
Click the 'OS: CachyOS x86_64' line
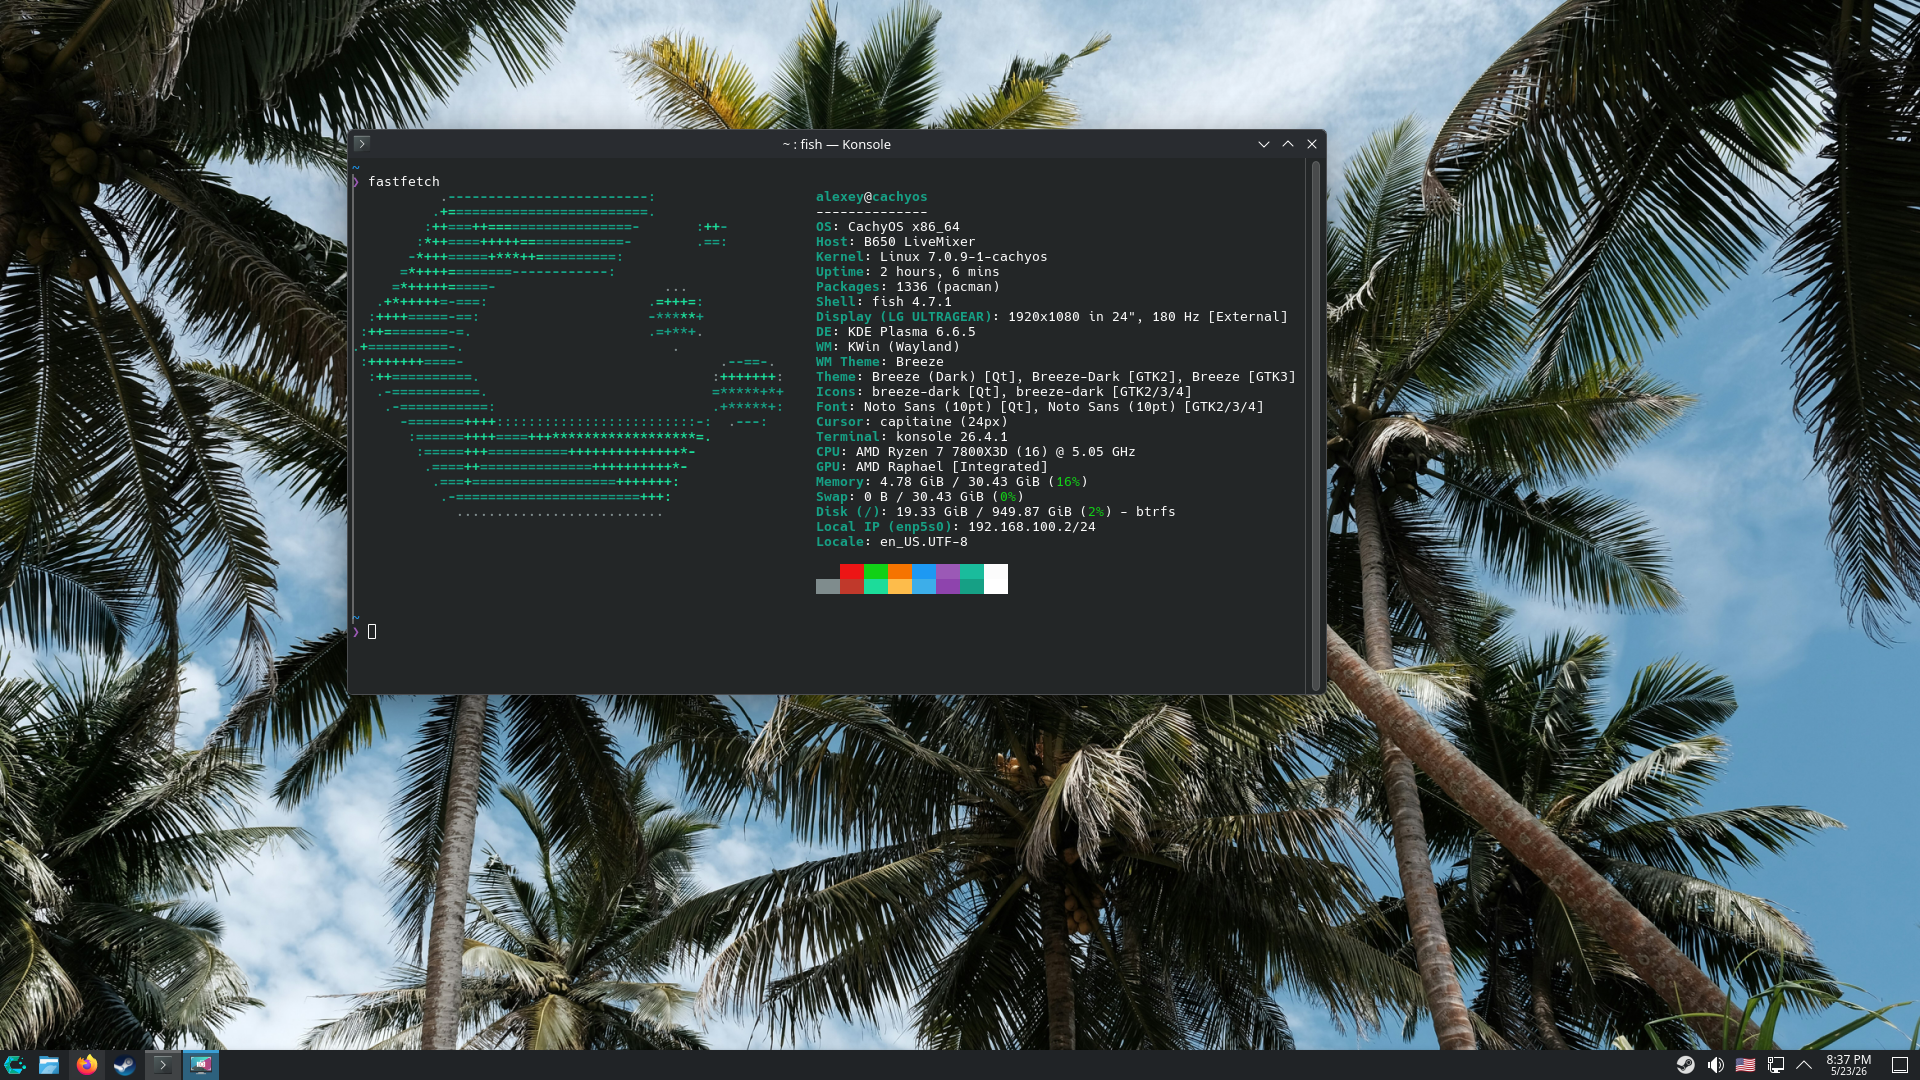[x=888, y=227]
